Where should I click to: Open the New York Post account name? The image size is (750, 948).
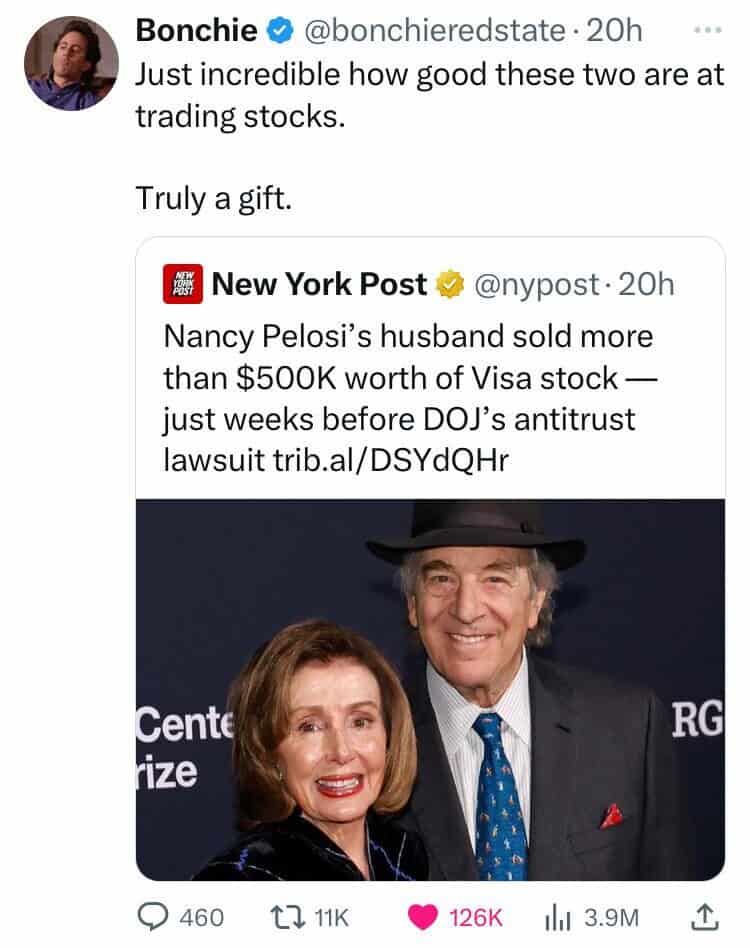320,286
